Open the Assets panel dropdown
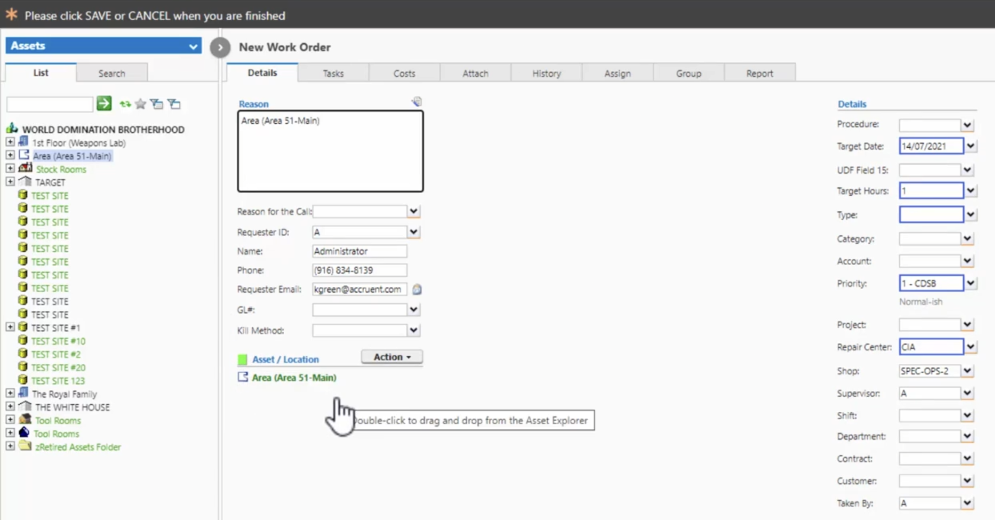This screenshot has height=520, width=995. click(193, 46)
